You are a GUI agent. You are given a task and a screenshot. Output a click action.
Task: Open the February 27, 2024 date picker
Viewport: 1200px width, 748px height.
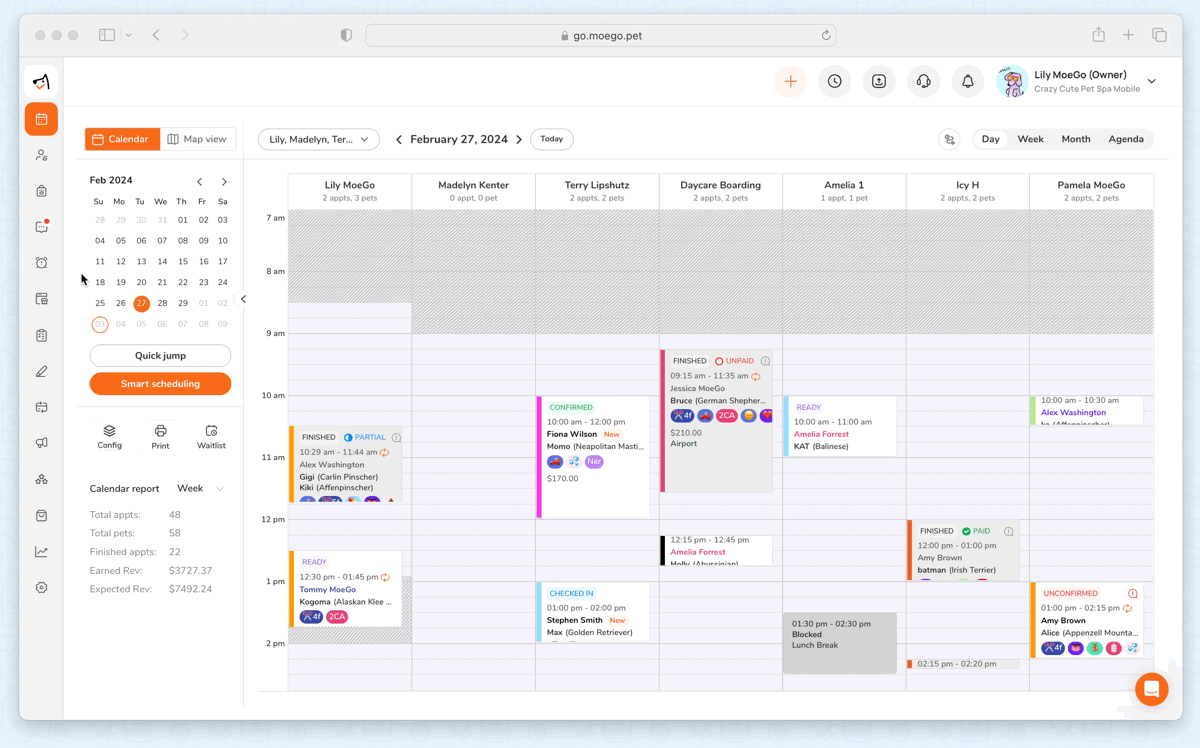tap(459, 140)
